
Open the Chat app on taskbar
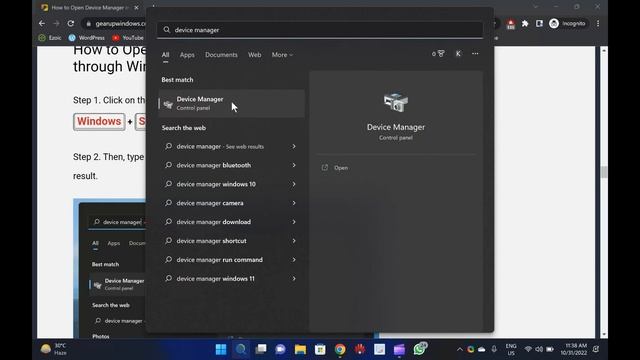[x=280, y=349]
